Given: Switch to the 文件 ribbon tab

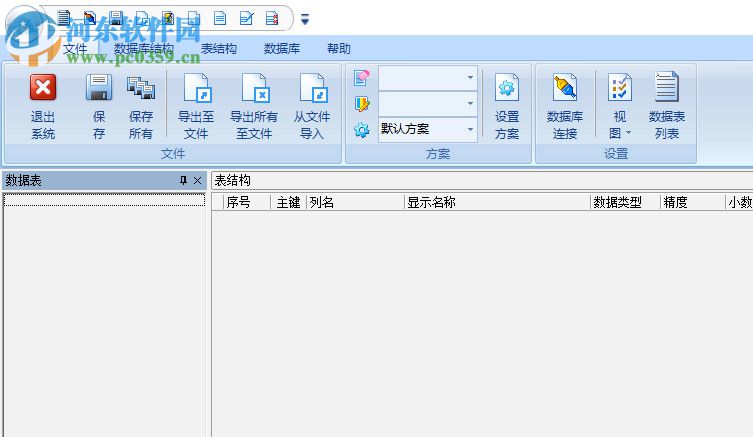Looking at the screenshot, I should (75, 49).
